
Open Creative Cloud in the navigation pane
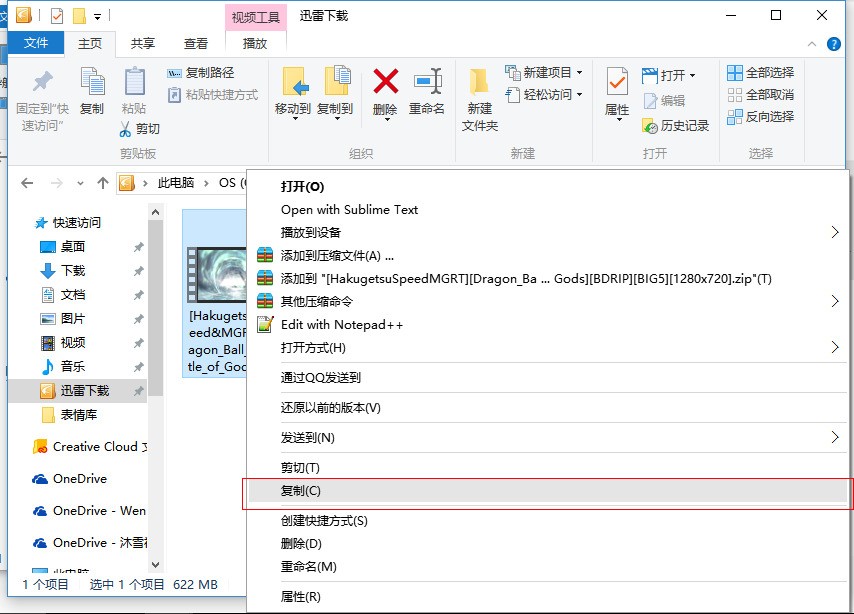coord(89,447)
